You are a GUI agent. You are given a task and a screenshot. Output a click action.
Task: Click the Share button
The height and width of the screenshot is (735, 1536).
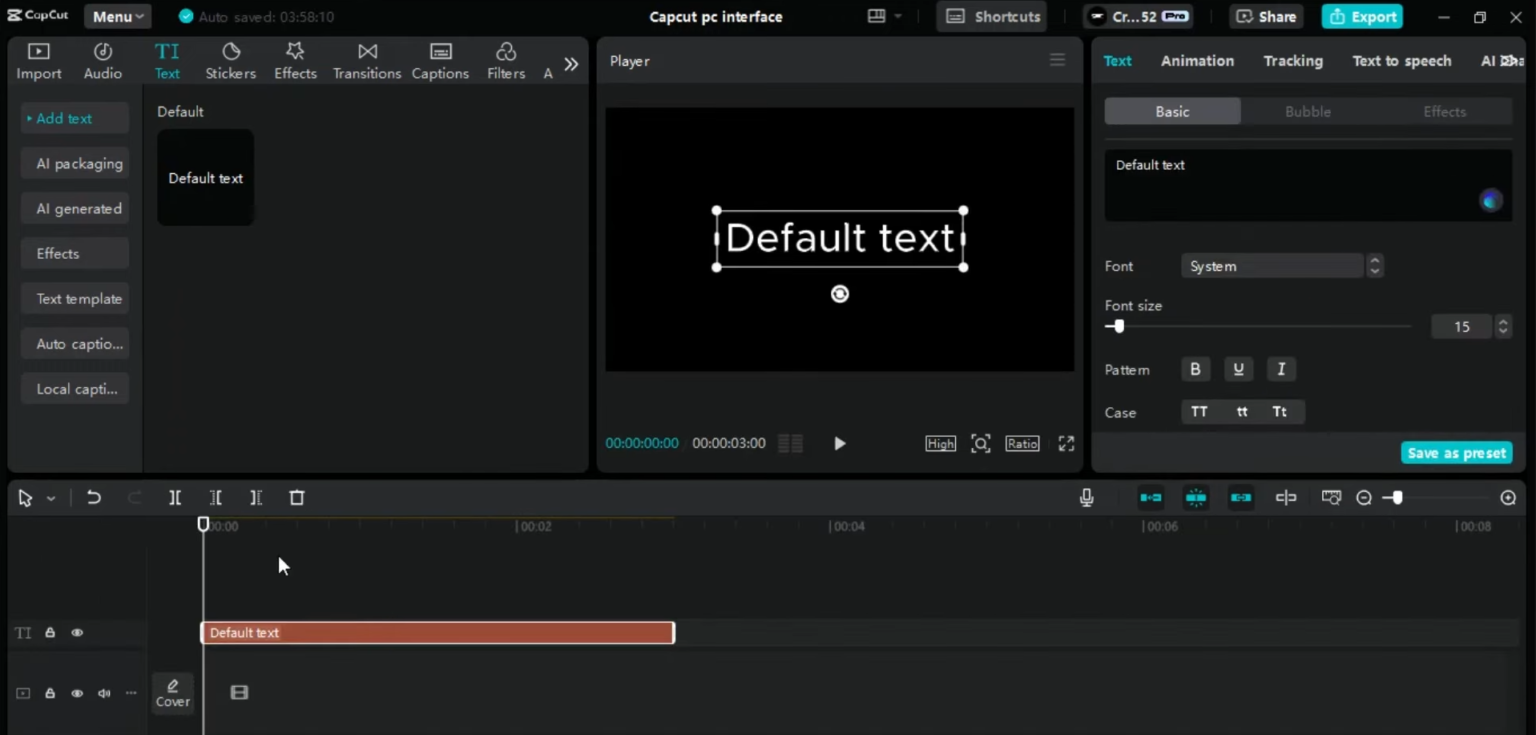[1266, 16]
